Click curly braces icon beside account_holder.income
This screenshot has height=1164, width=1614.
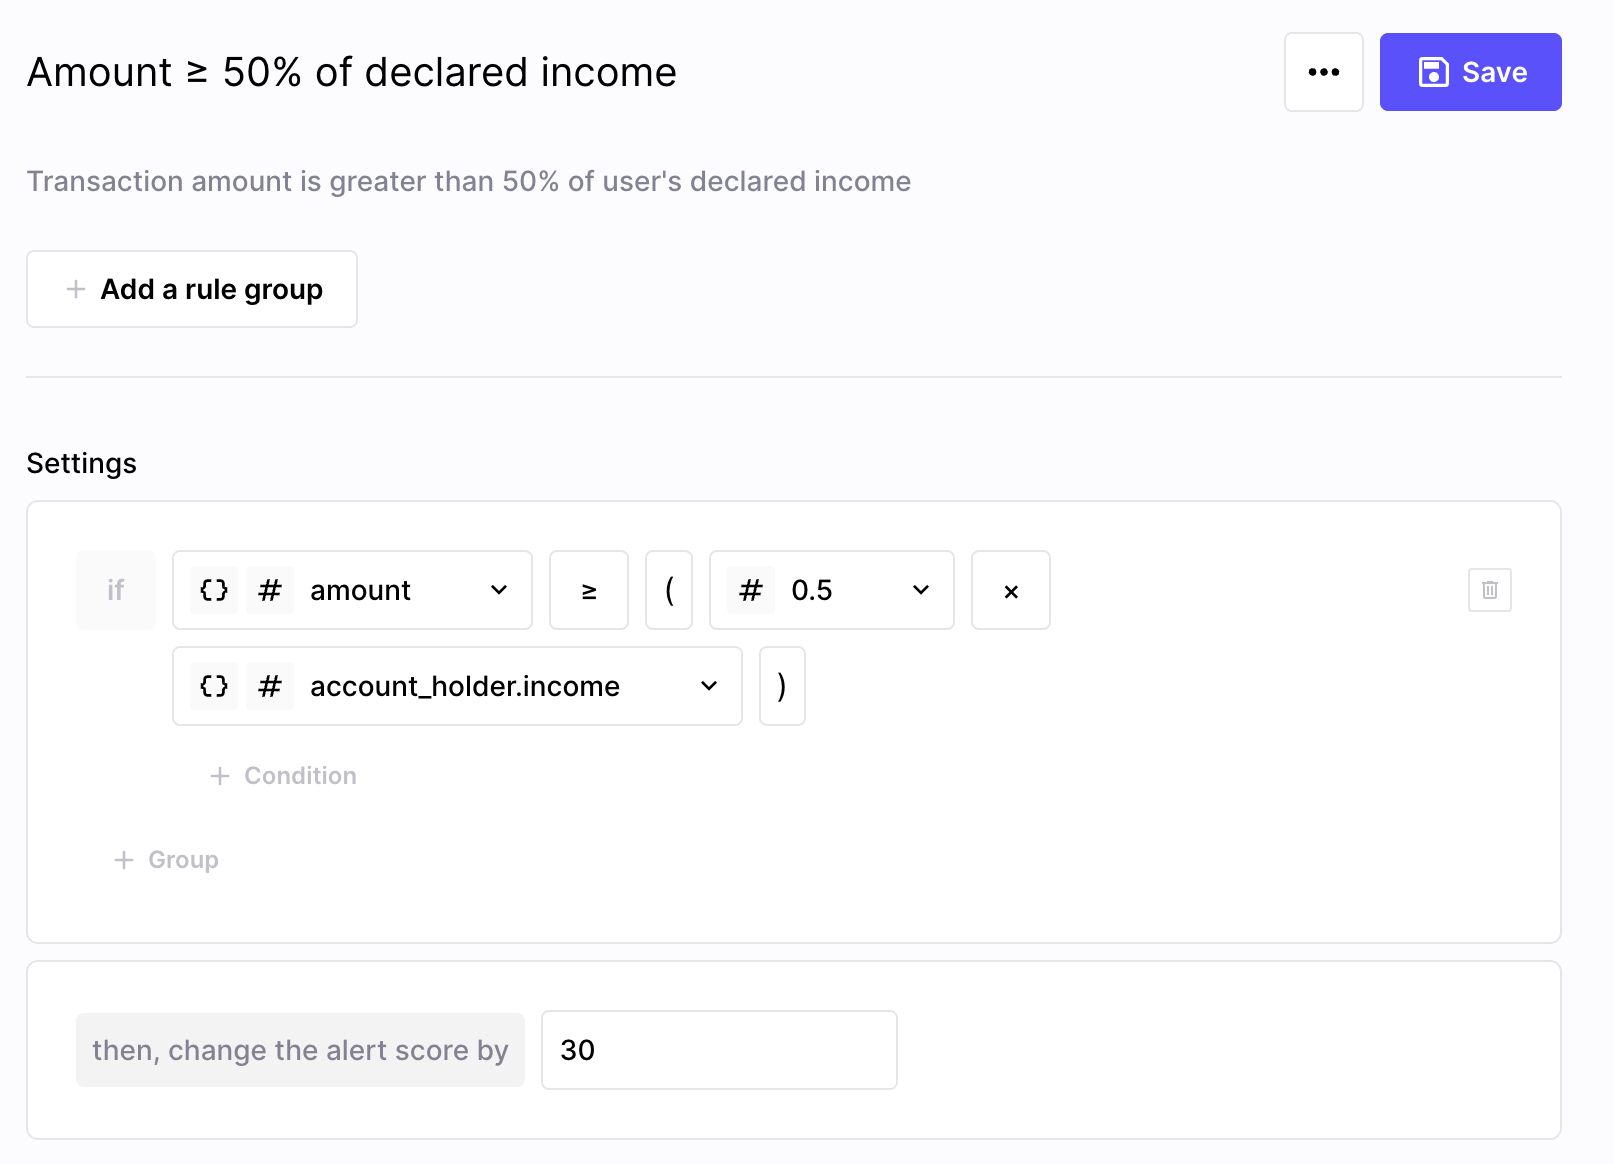(214, 686)
